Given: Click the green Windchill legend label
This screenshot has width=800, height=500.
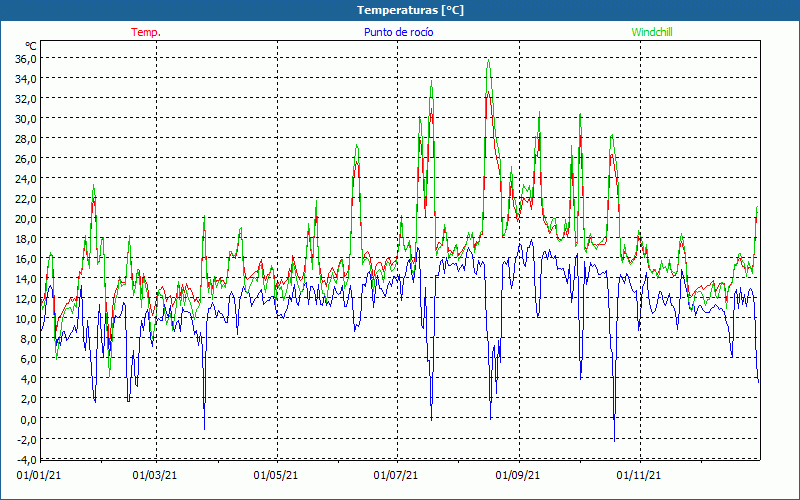Looking at the screenshot, I should point(652,32).
